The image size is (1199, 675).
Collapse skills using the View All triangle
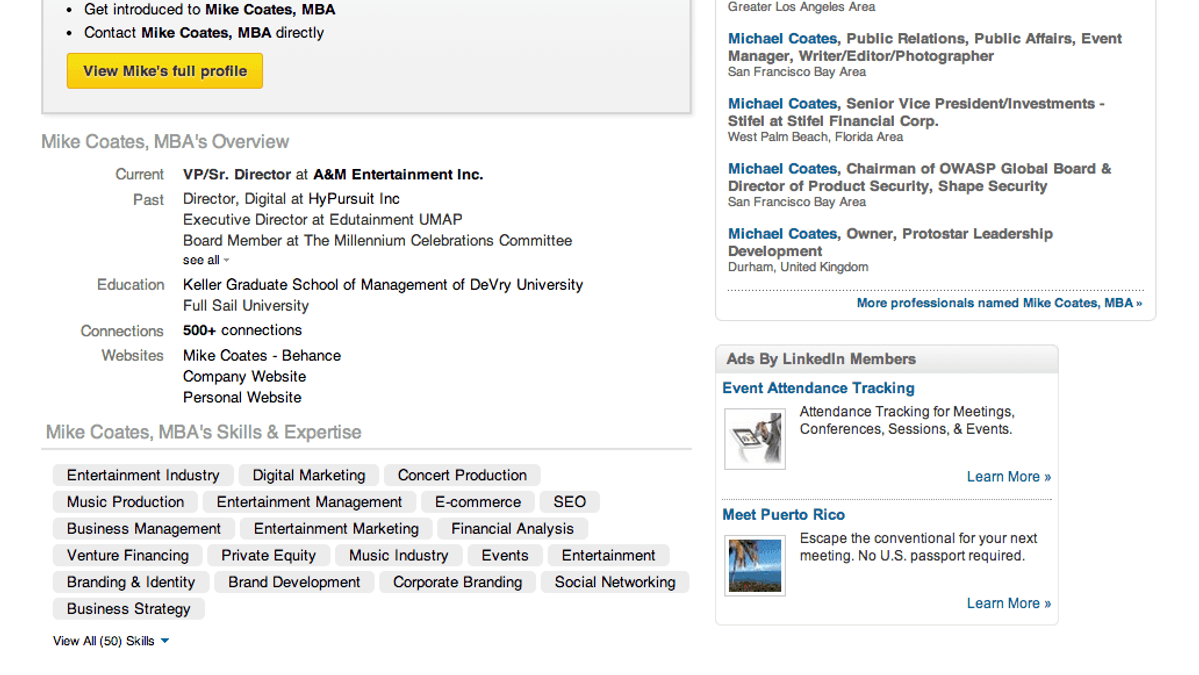click(x=164, y=641)
